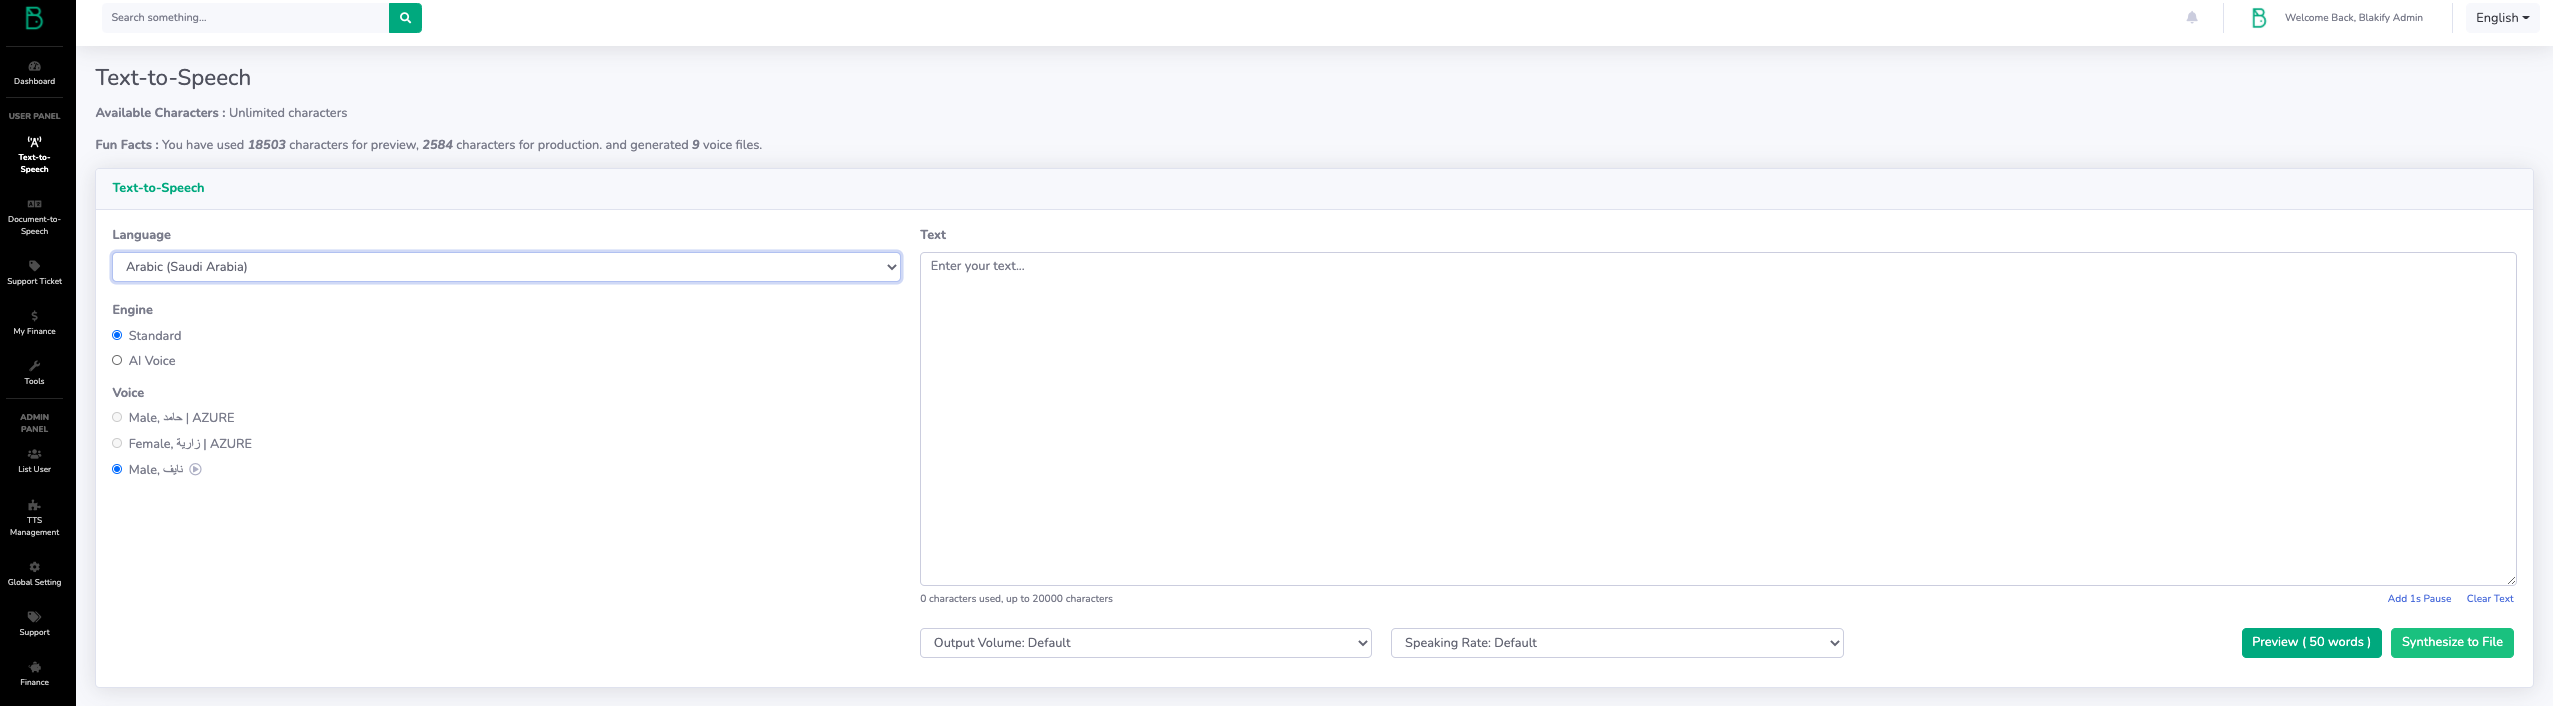Open the Tools wrench icon
Viewport: 2553px width, 706px height.
point(34,366)
